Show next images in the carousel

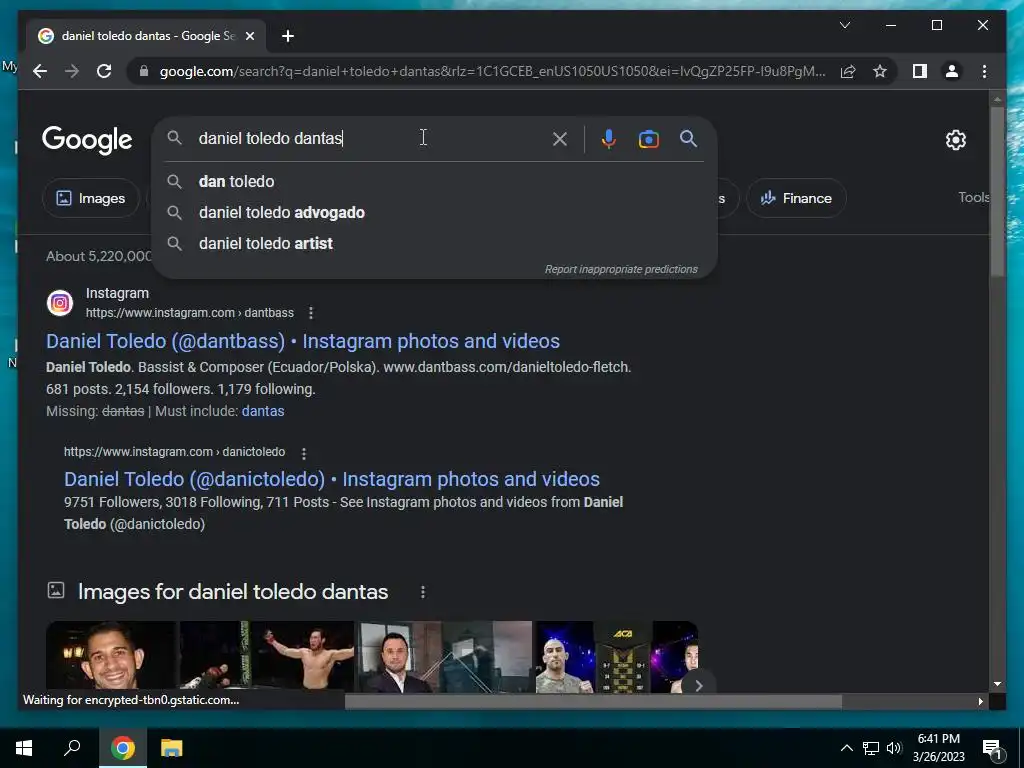(x=698, y=685)
